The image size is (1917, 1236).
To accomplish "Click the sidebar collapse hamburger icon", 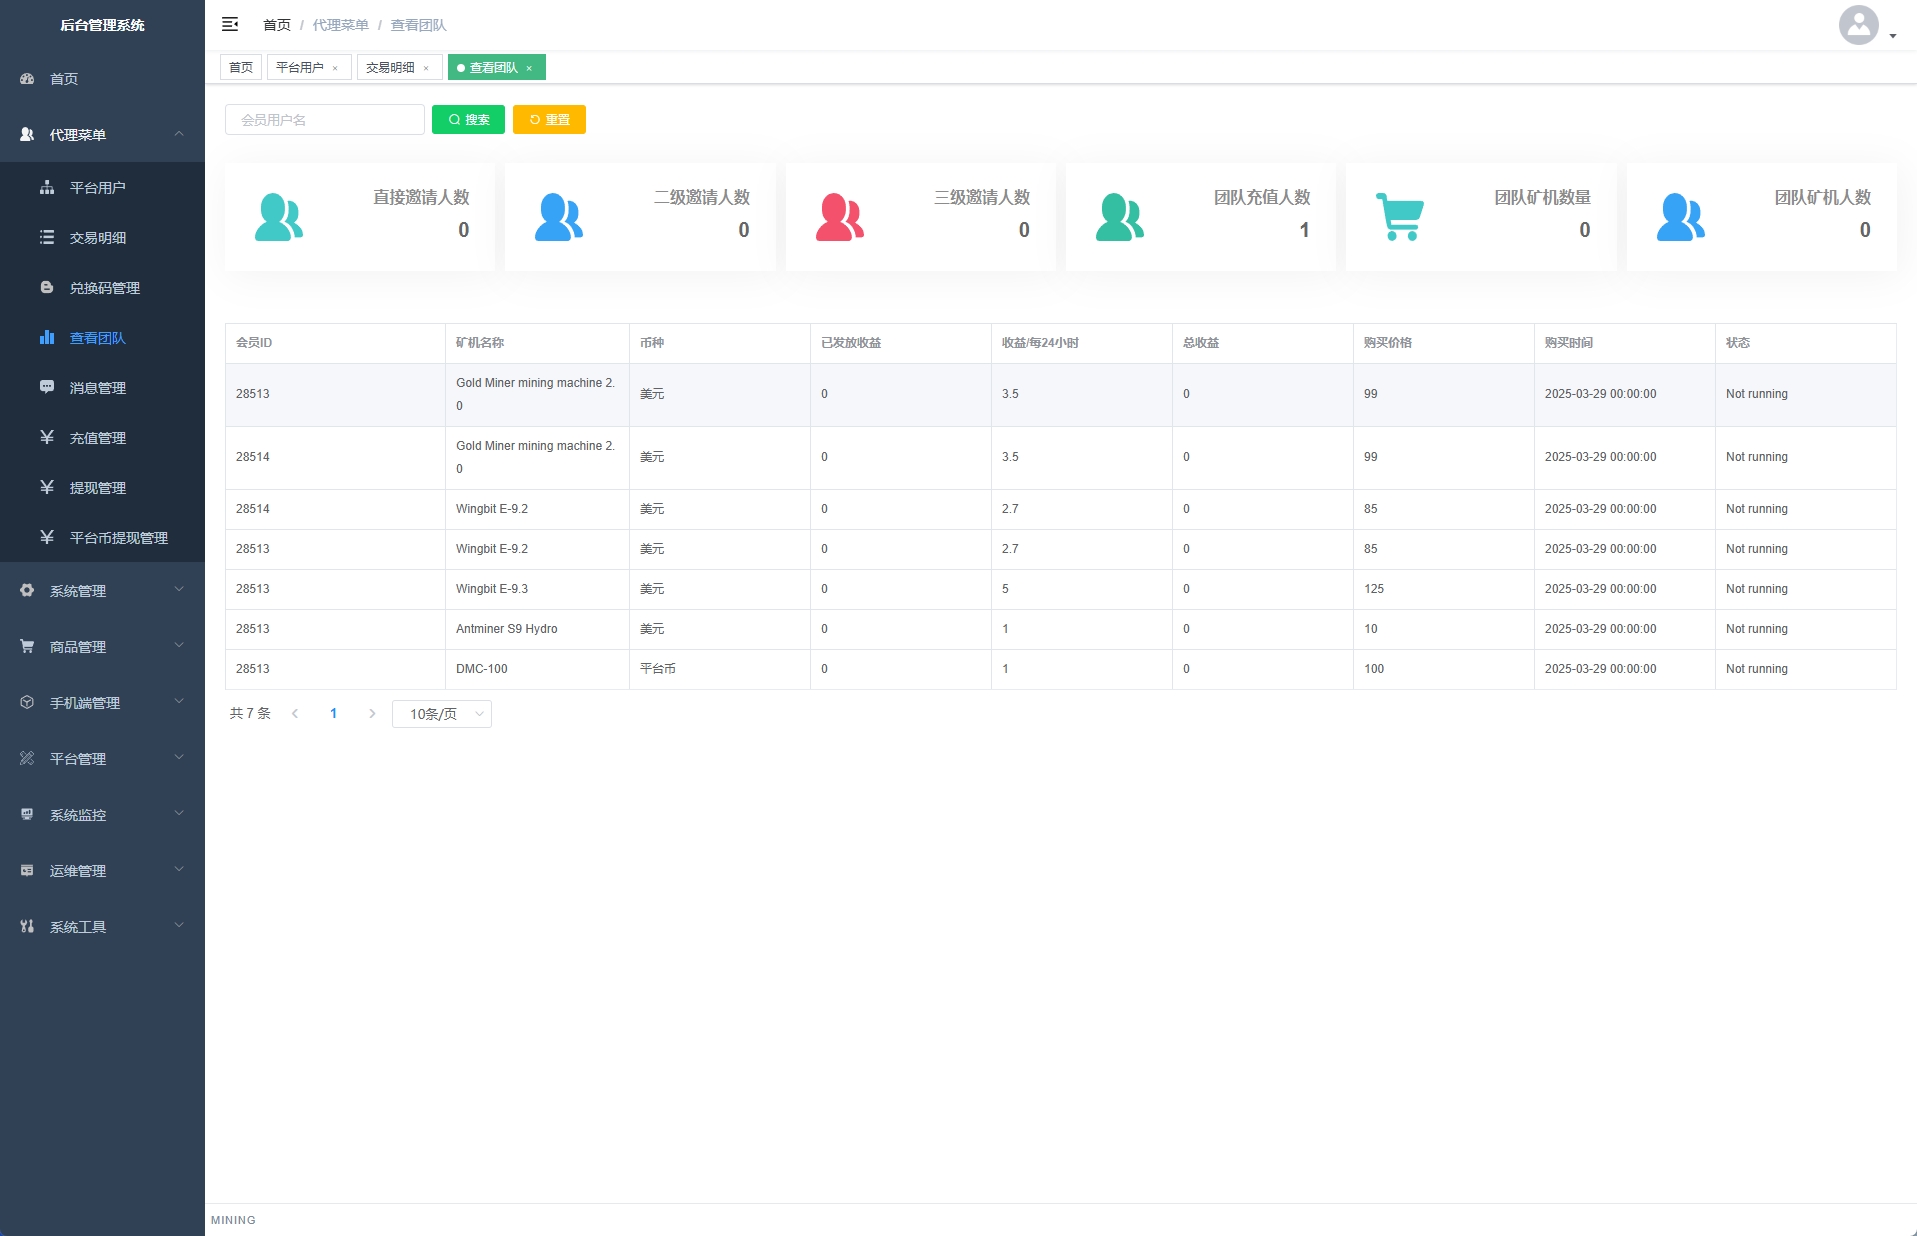I will tap(230, 24).
